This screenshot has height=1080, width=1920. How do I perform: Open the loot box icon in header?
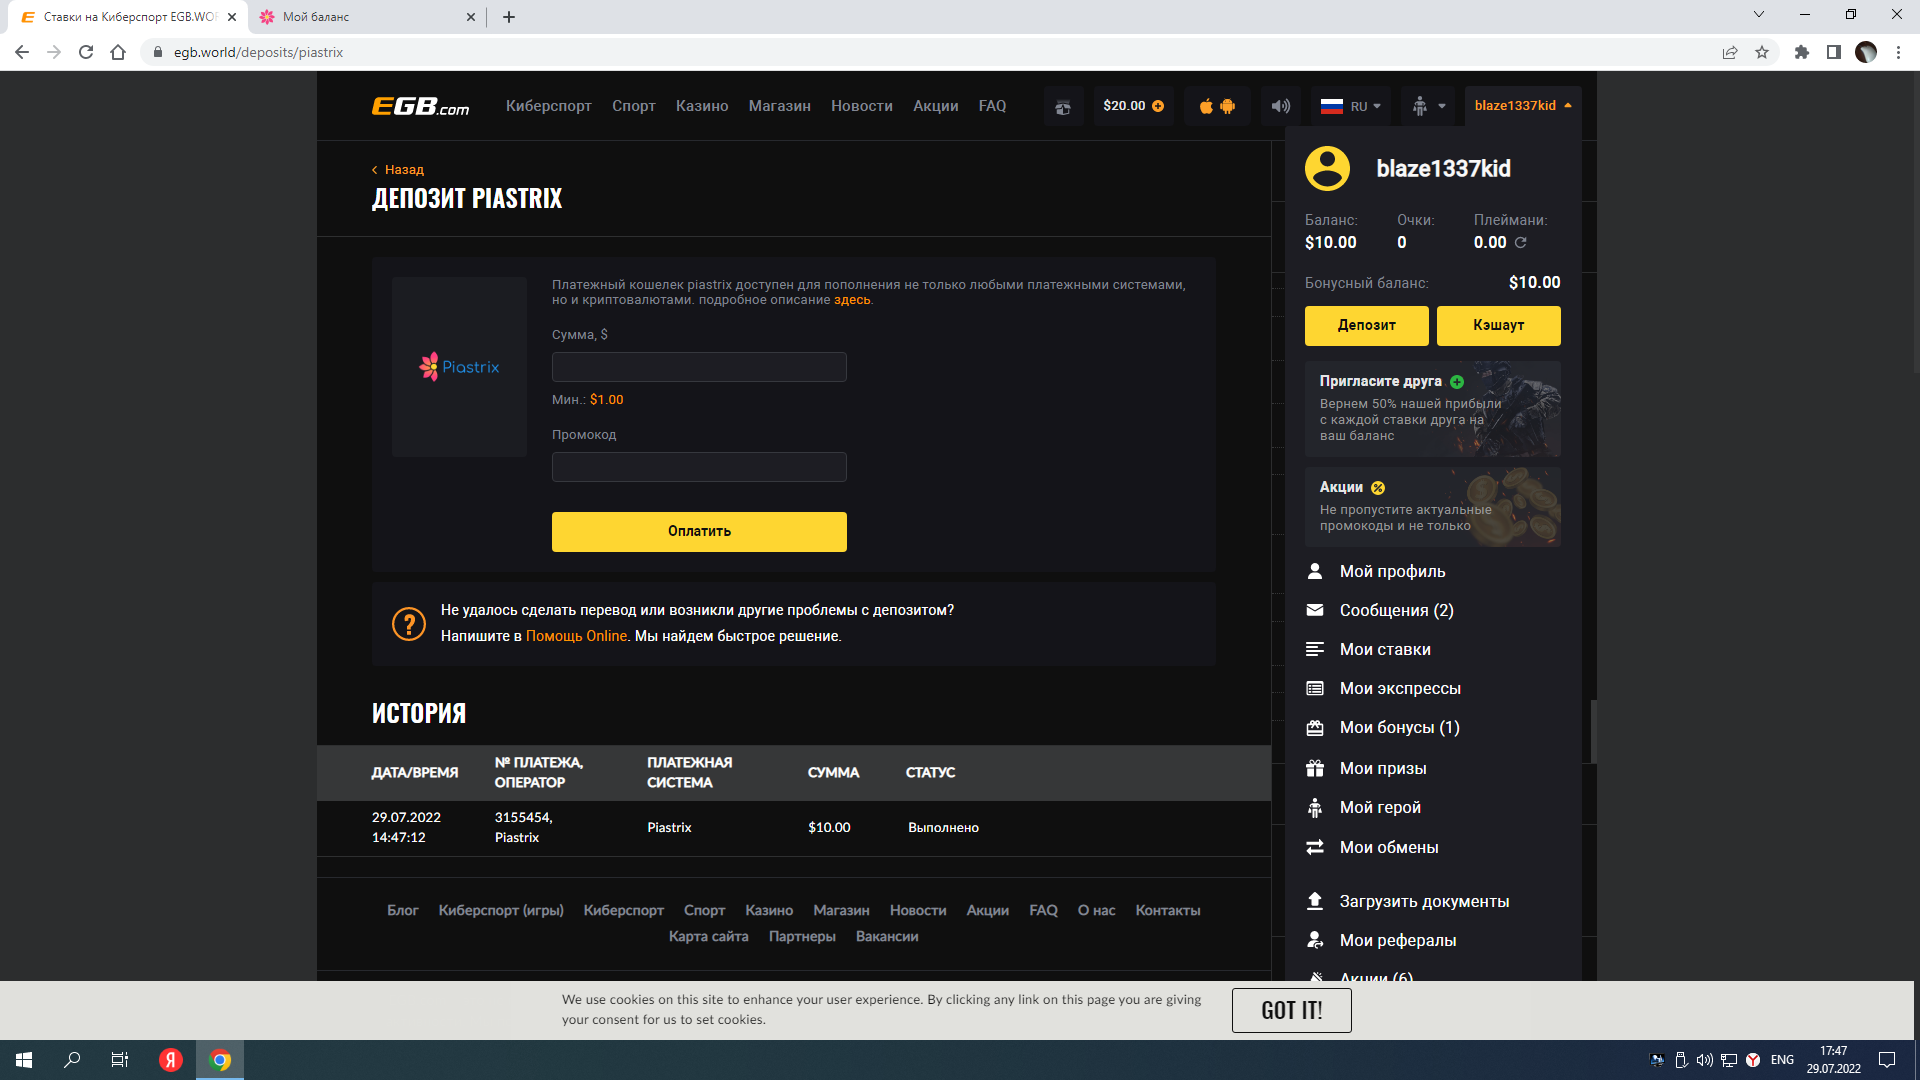coord(1063,106)
